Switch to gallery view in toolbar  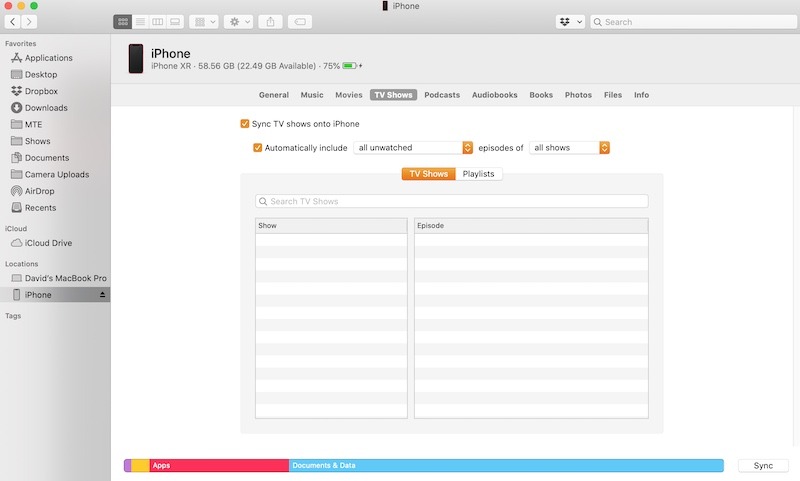(x=175, y=21)
